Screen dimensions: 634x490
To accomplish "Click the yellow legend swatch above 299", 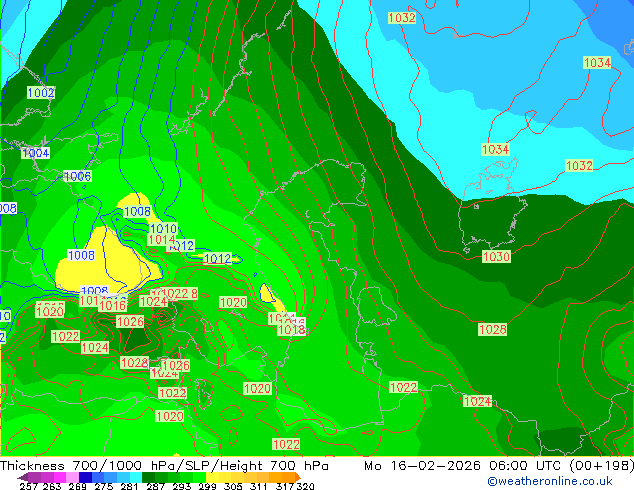I will click(212, 477).
